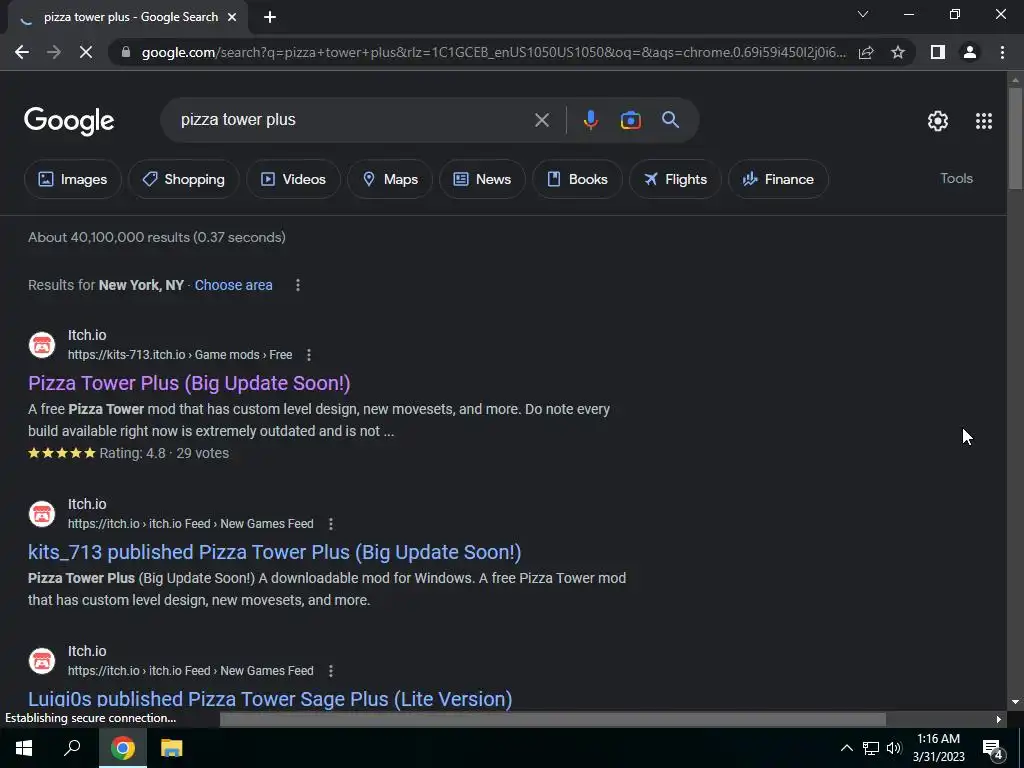This screenshot has height=768, width=1024.
Task: Open File Explorer from taskbar
Action: 171,748
